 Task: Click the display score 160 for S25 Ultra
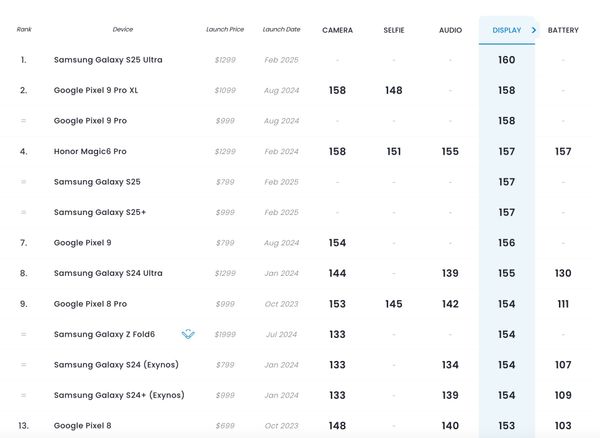click(x=506, y=60)
